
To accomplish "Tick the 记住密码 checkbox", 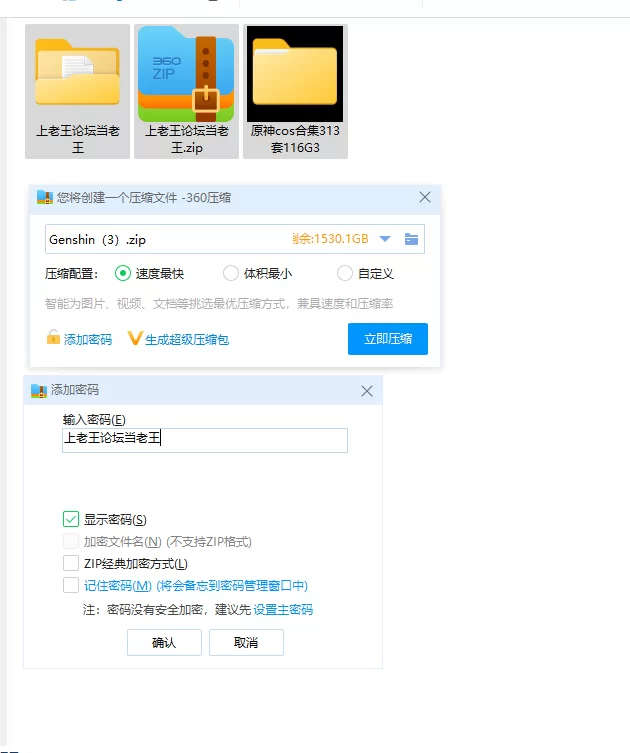I will coord(71,585).
